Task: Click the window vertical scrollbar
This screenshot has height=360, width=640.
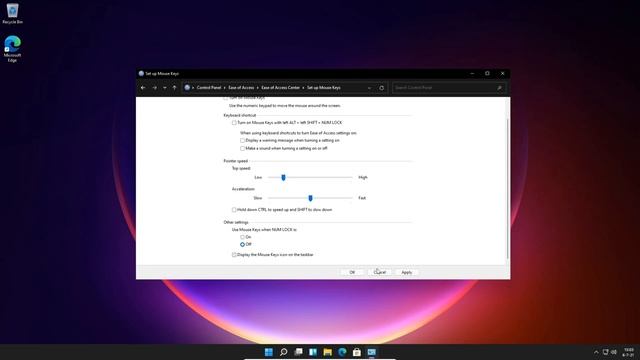Action: click(507, 189)
